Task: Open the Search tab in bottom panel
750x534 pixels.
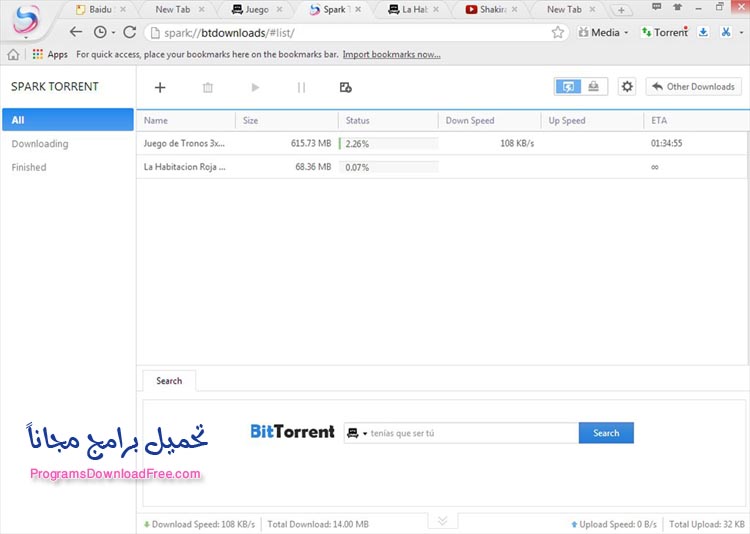Action: [169, 381]
